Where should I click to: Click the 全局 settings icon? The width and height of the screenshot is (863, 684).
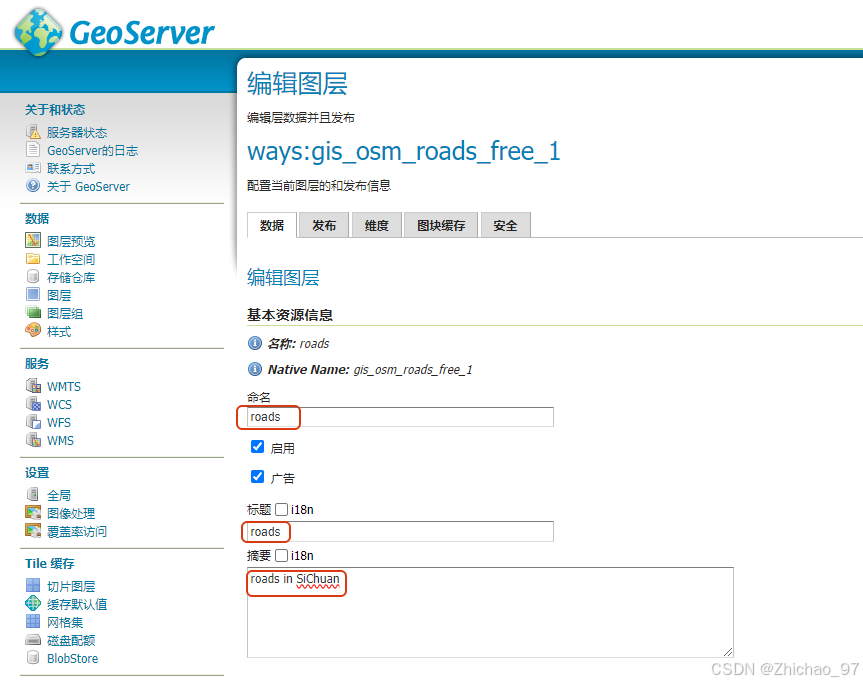click(x=32, y=494)
